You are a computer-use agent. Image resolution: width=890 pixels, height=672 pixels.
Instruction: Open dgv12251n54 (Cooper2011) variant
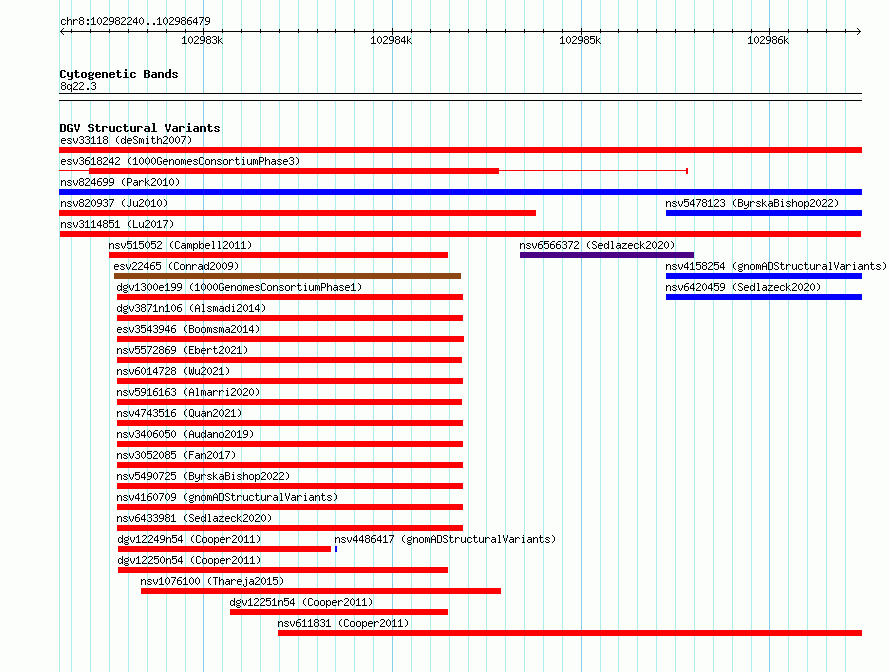301,602
